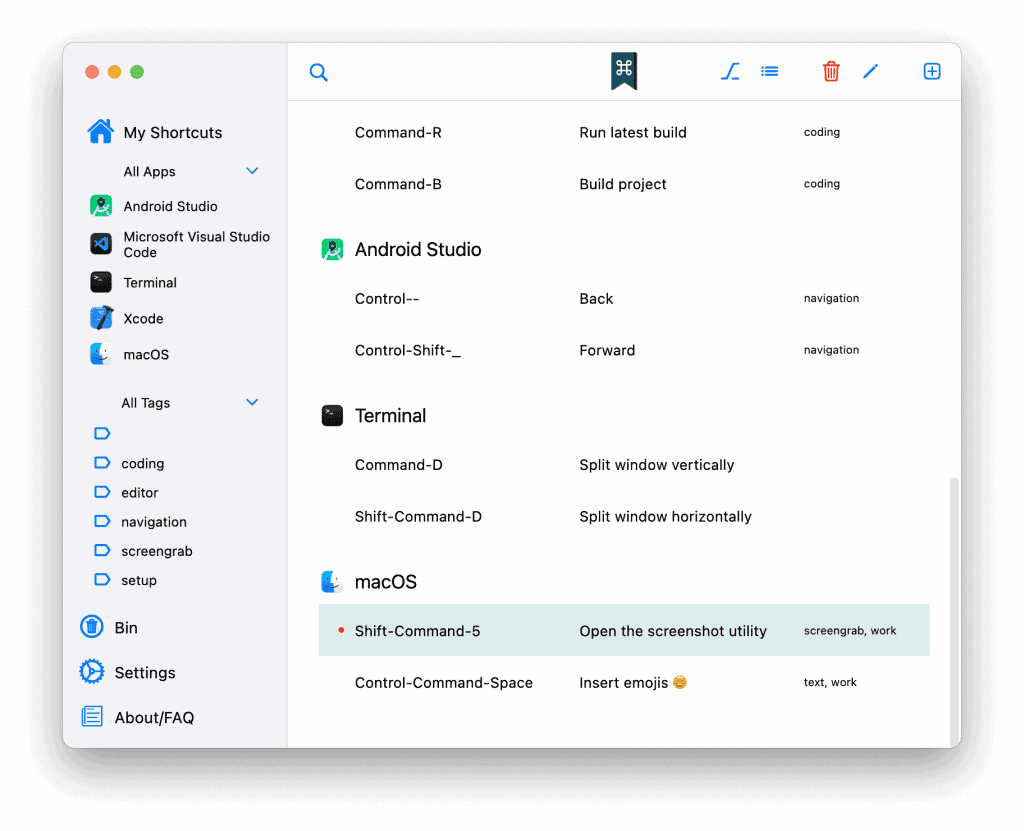Click the unnamed empty tag icon
This screenshot has height=831, width=1024.
pyautogui.click(x=102, y=433)
